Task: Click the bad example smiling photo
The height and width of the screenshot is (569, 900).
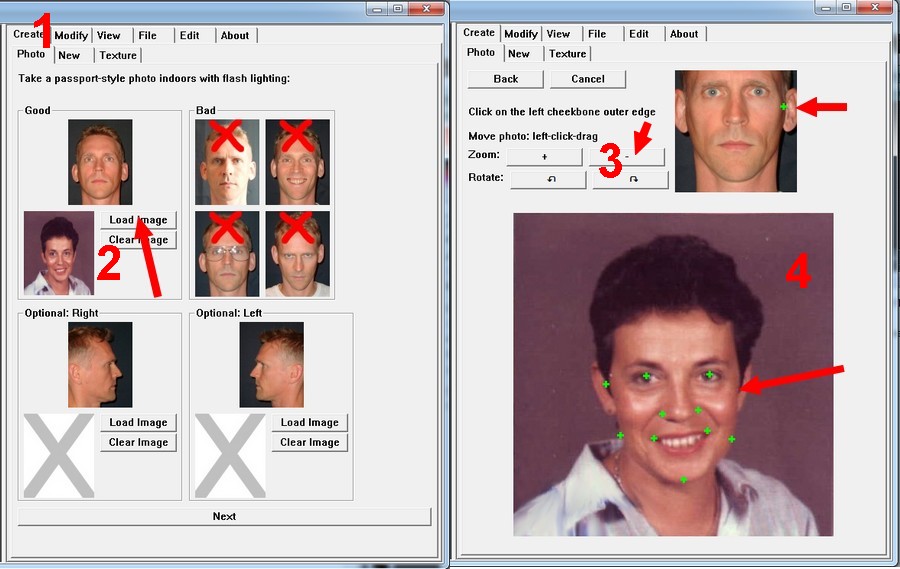Action: click(x=297, y=162)
